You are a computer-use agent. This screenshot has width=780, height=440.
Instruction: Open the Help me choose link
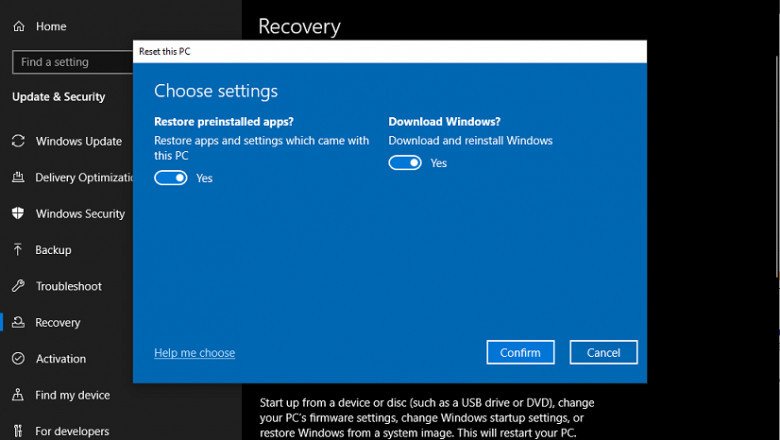pyautogui.click(x=195, y=352)
